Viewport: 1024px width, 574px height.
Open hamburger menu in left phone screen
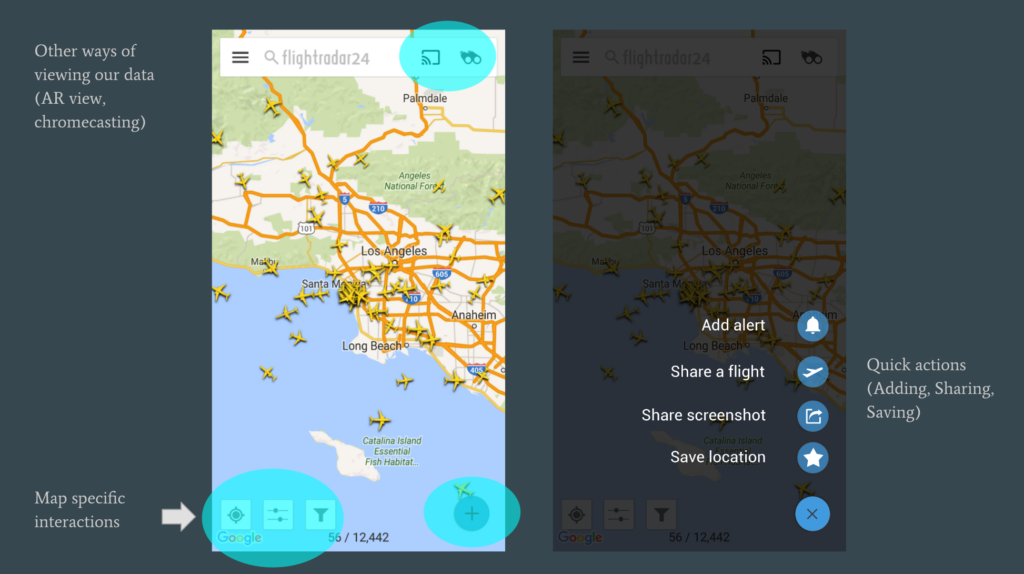click(240, 57)
